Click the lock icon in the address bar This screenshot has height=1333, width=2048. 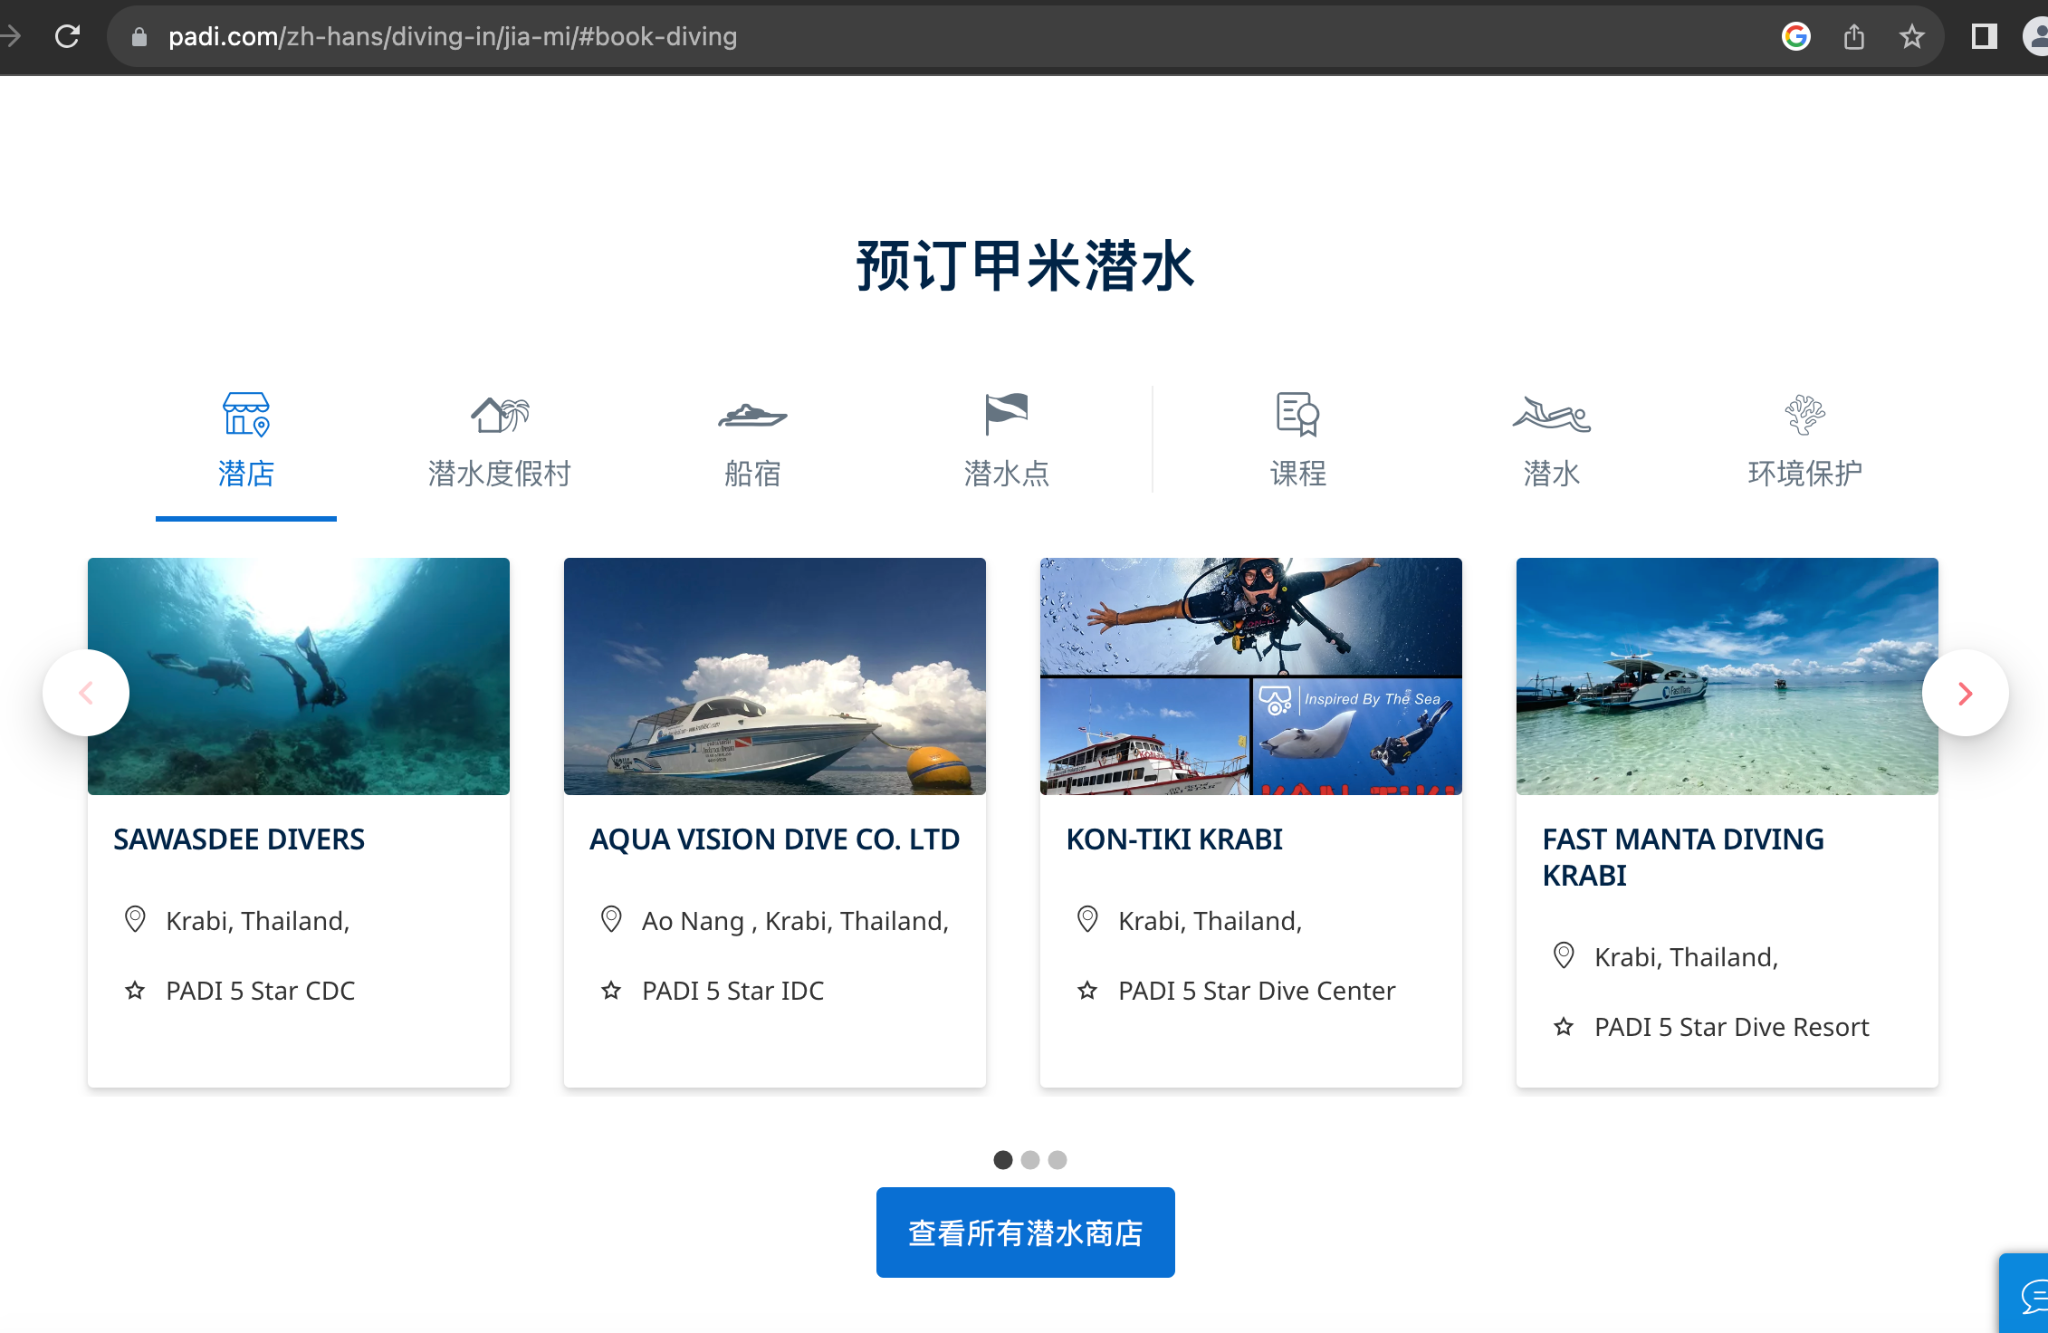(140, 37)
